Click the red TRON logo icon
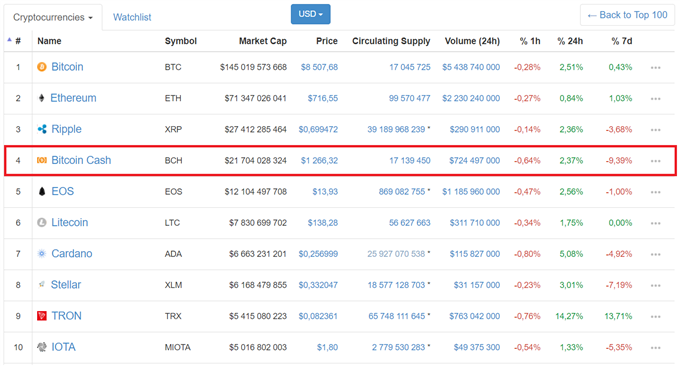This screenshot has height=366, width=680. coord(42,316)
